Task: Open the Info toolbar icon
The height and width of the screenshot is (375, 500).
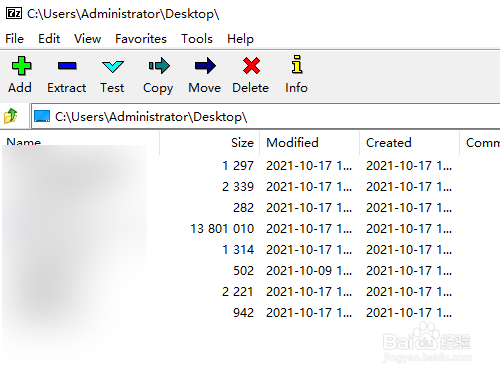Action: [x=297, y=64]
